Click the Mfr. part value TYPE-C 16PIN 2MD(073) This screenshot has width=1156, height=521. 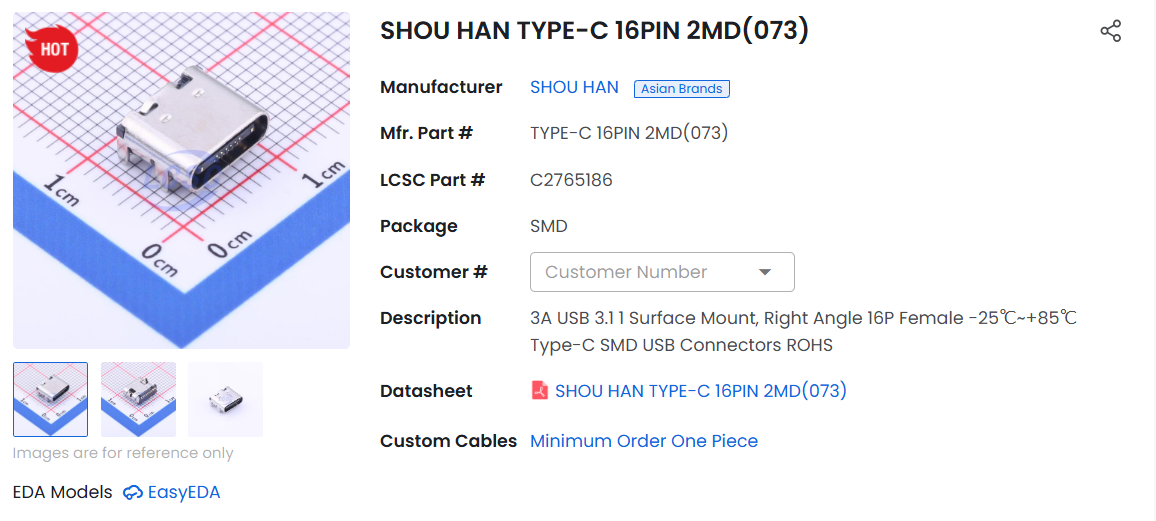pos(629,133)
